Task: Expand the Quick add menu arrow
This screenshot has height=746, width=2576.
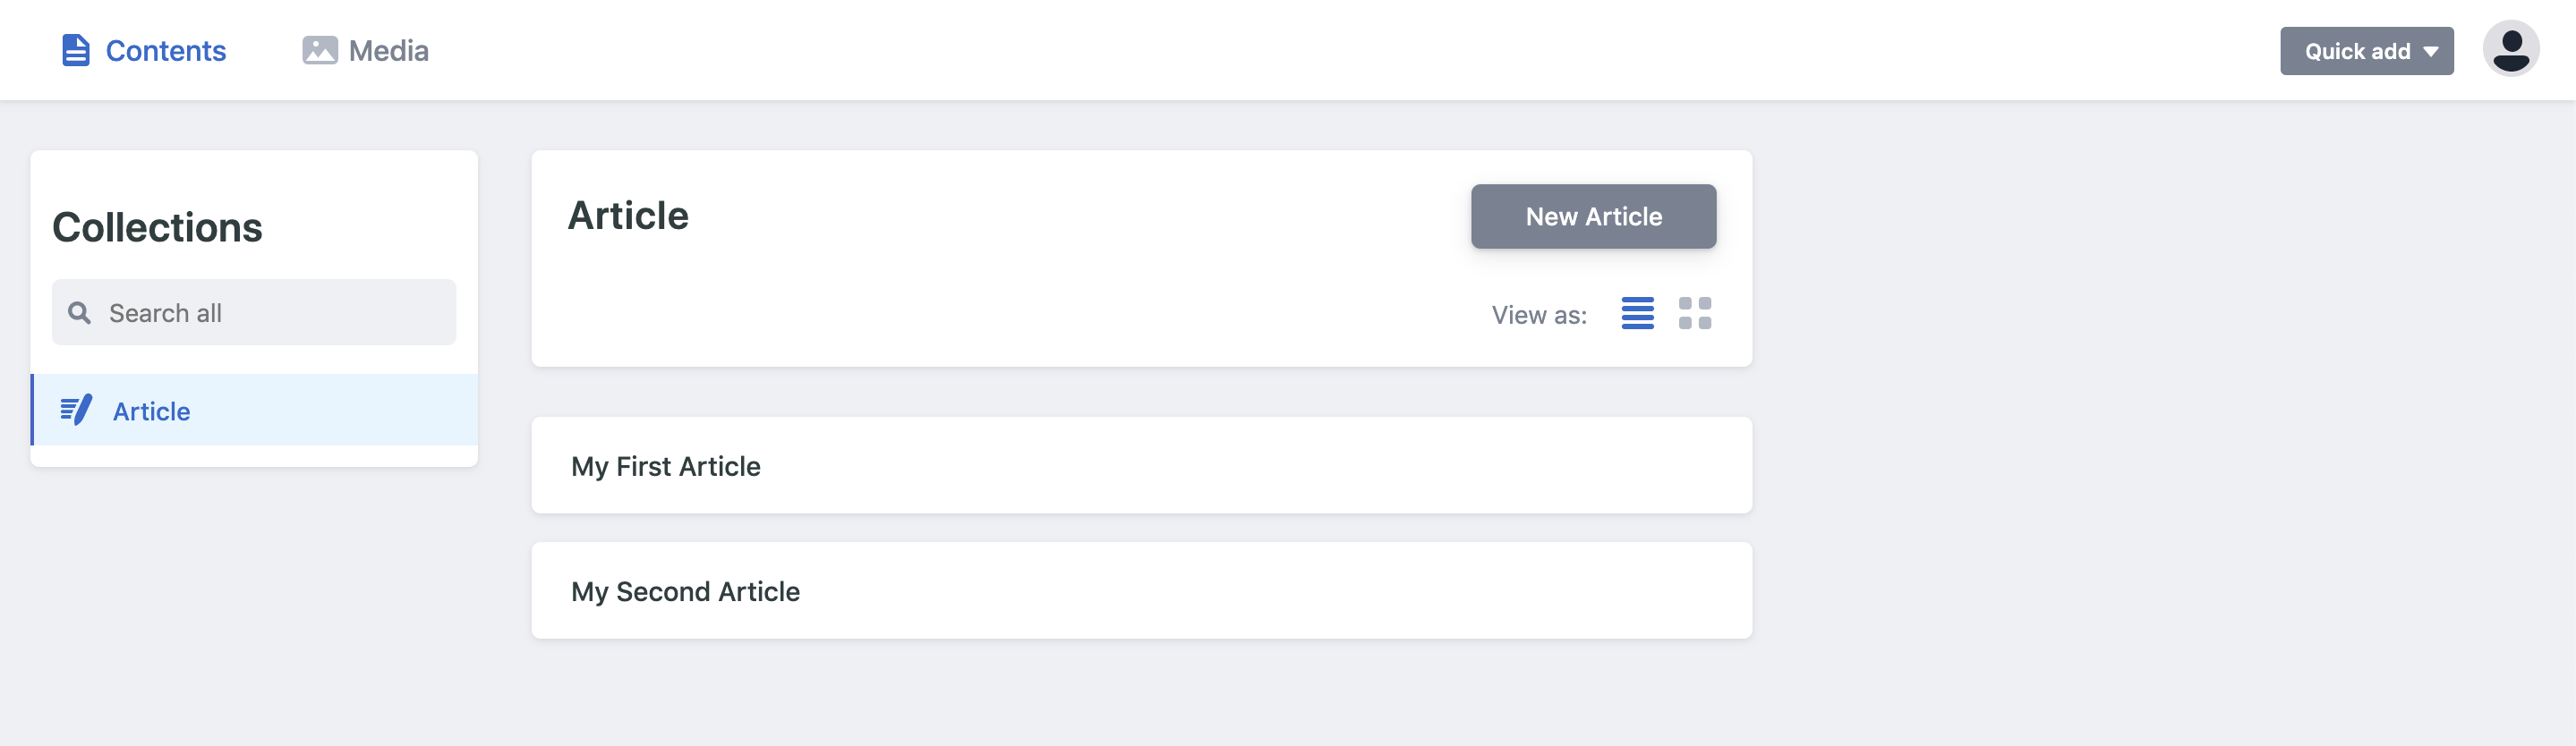Action: point(2432,51)
